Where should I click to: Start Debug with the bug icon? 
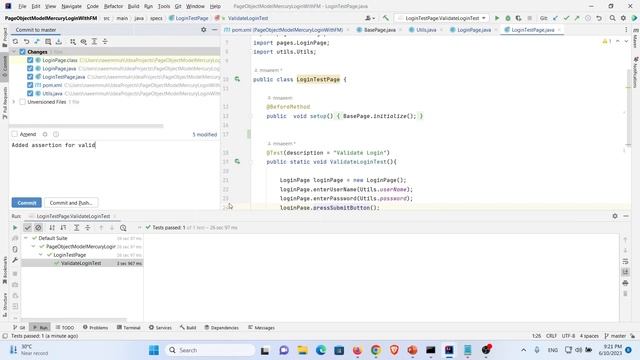(x=508, y=18)
